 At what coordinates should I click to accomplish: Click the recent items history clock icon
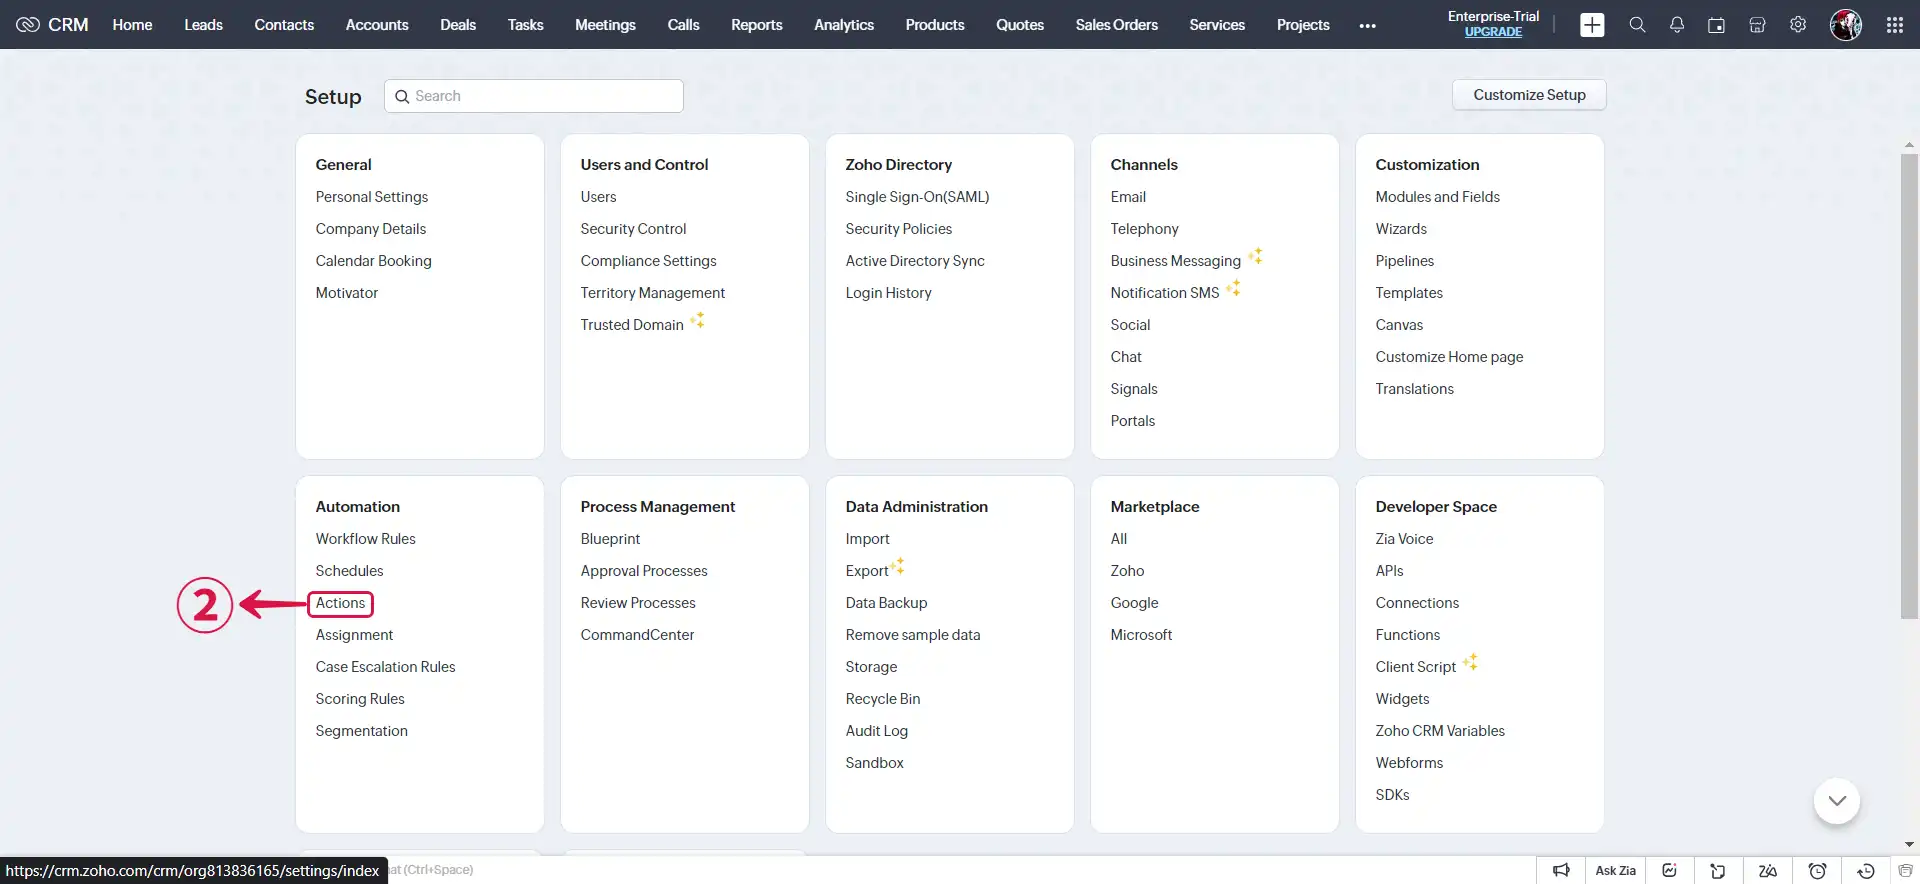(1866, 870)
